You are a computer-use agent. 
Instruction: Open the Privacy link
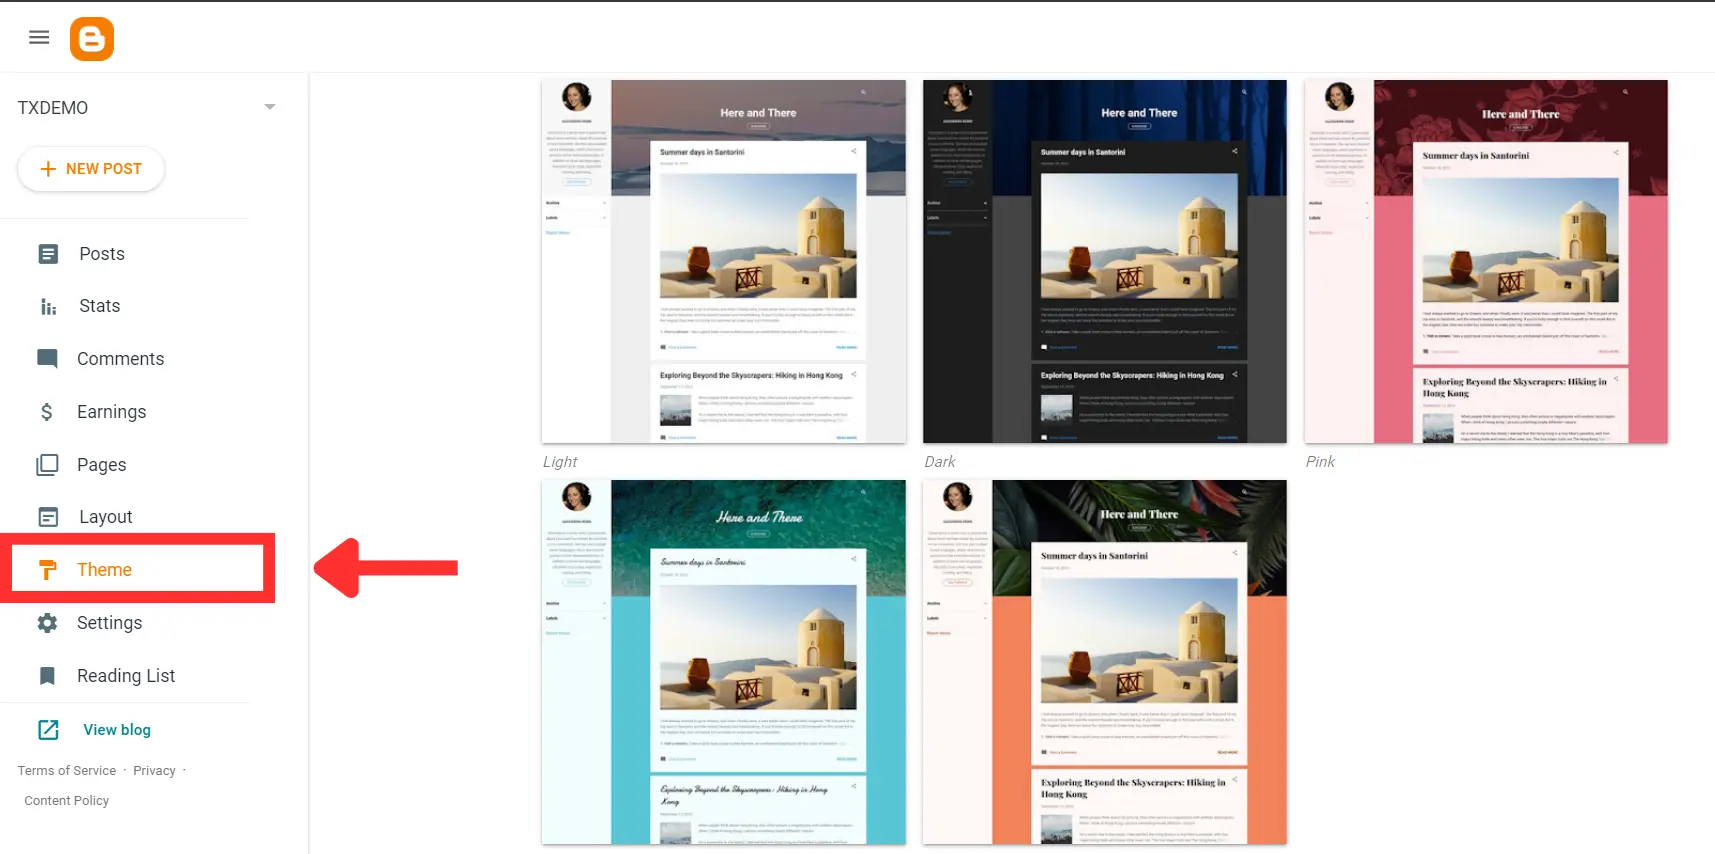click(154, 771)
